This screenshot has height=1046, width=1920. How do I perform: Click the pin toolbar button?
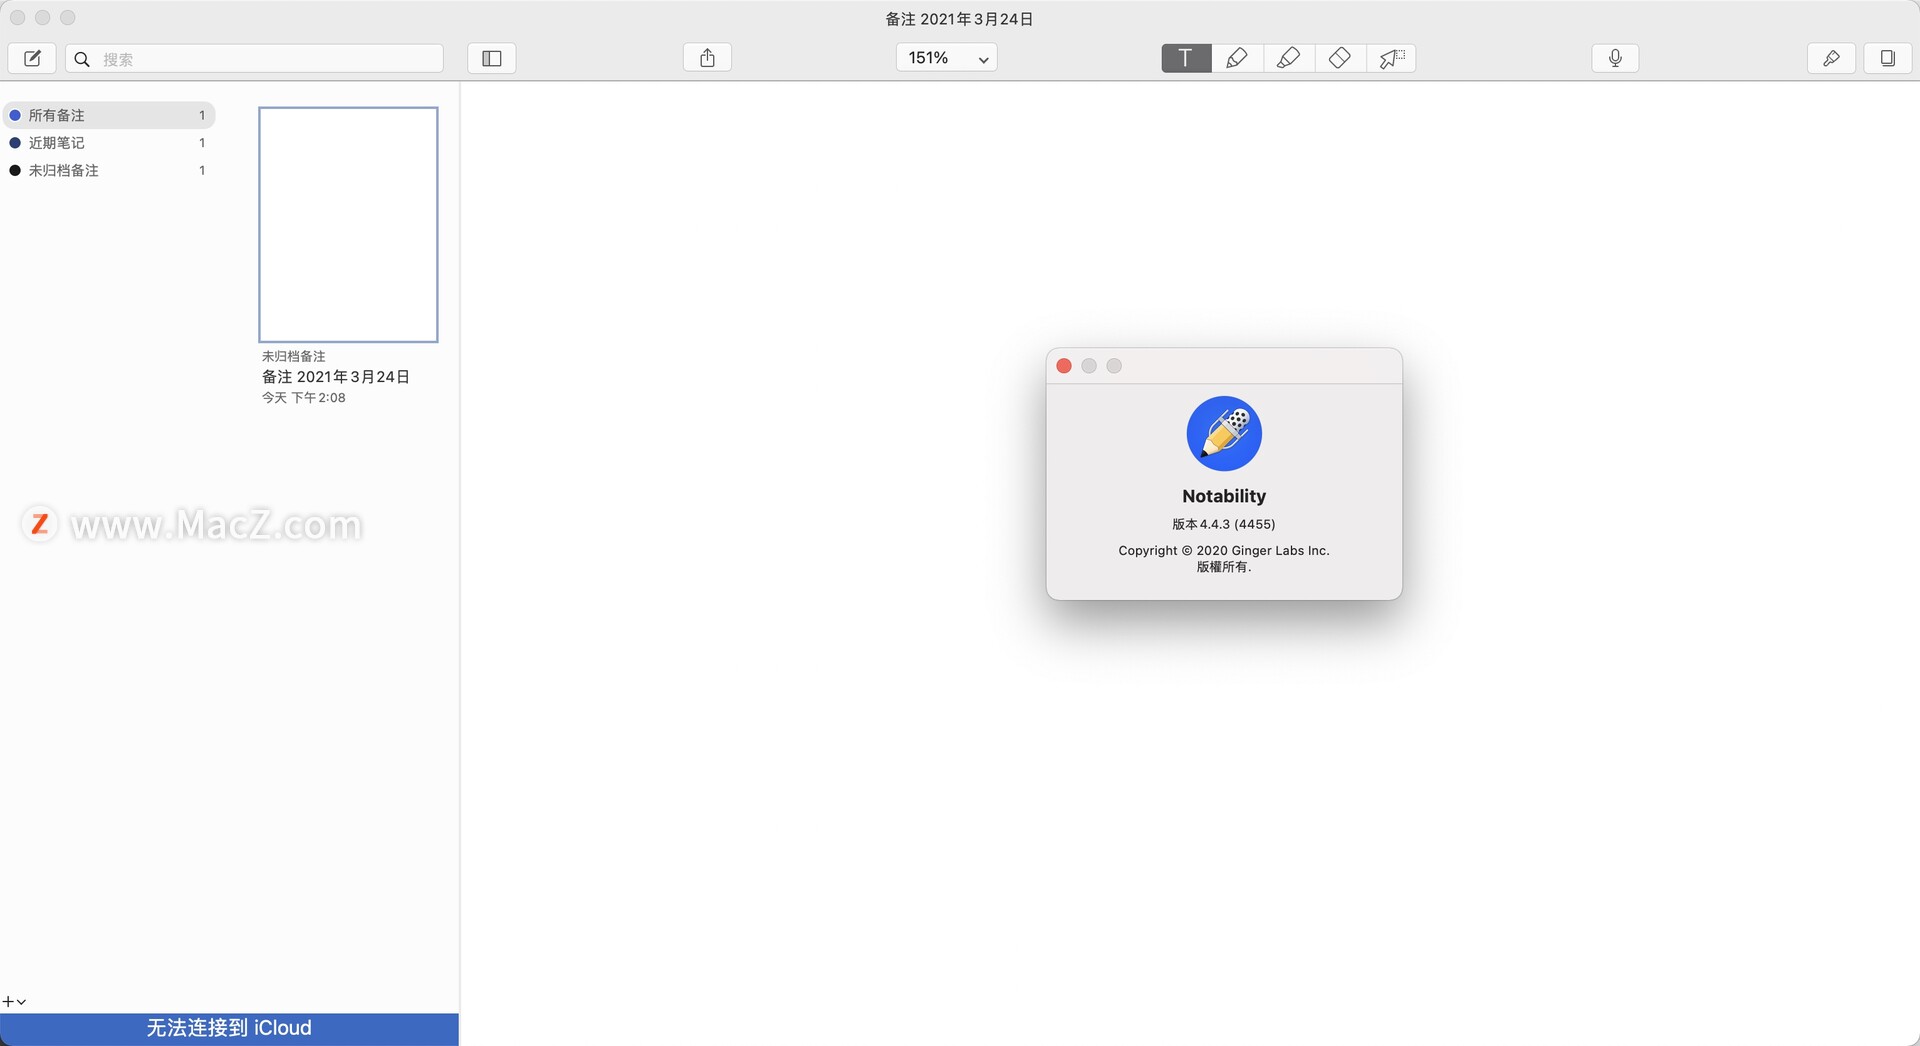point(1832,58)
